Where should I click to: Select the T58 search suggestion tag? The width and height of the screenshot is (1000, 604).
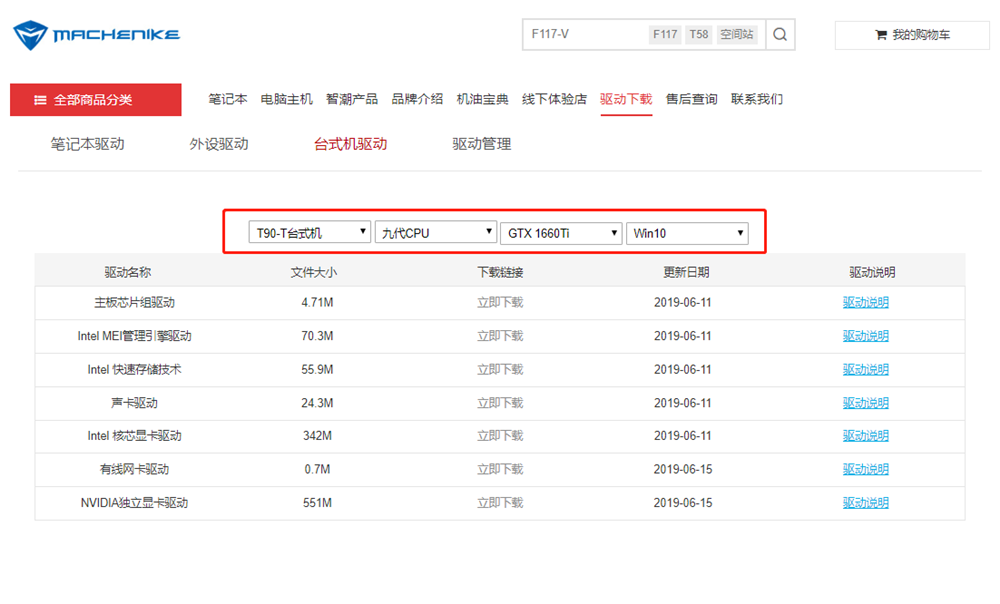[699, 35]
